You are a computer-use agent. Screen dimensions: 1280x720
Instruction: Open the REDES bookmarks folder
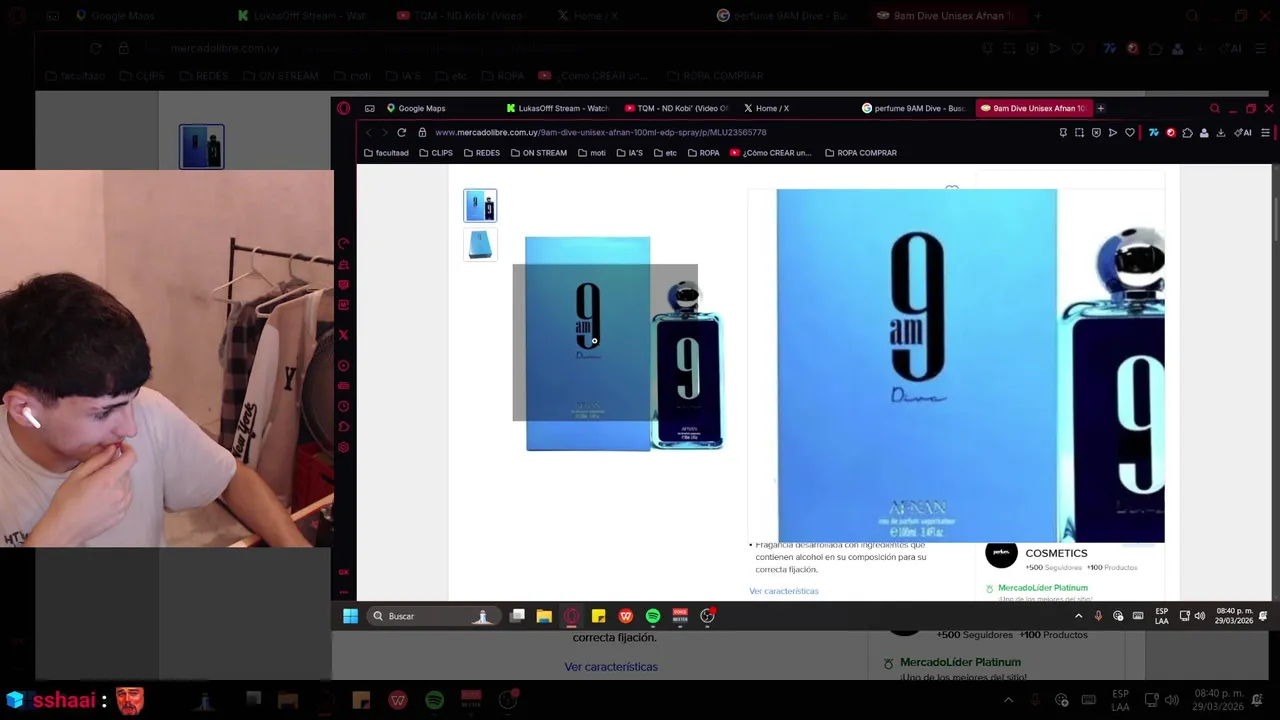482,153
